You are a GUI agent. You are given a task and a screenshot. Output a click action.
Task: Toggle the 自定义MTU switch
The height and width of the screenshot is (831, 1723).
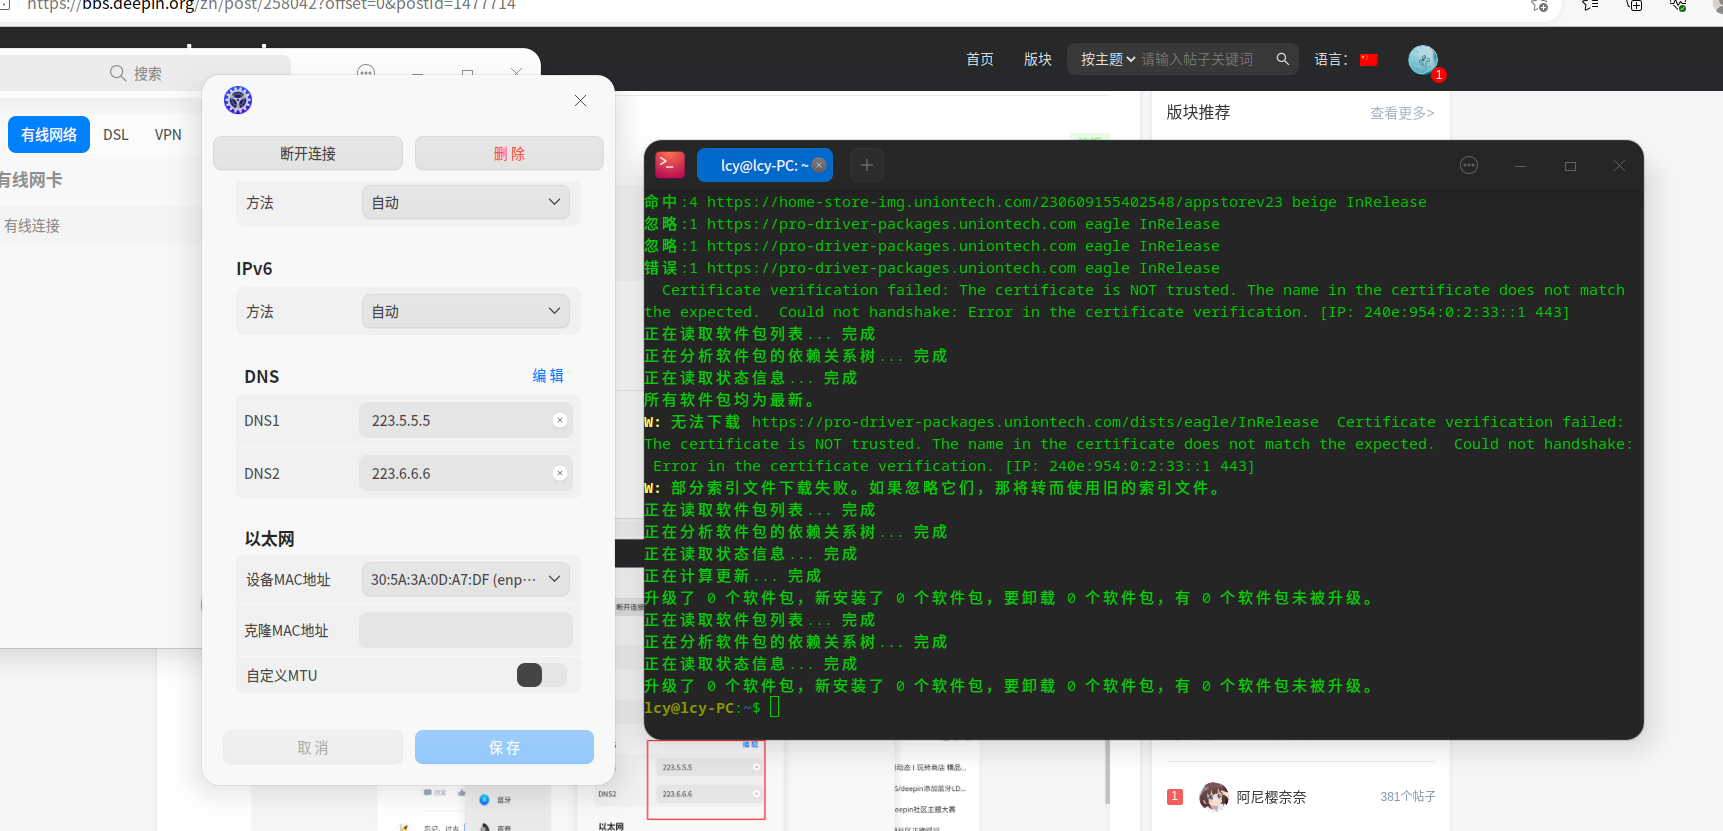click(x=541, y=675)
